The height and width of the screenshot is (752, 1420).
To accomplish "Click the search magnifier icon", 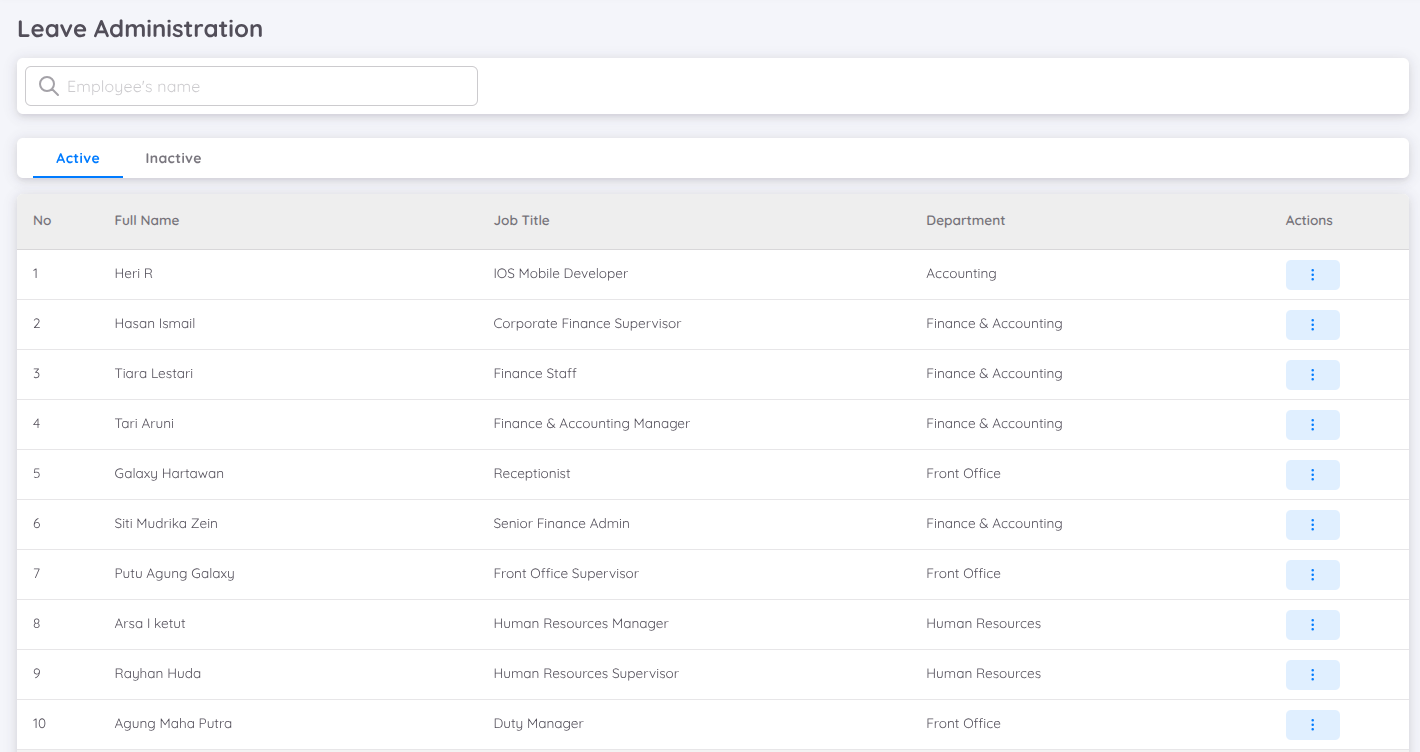I will tap(48, 86).
